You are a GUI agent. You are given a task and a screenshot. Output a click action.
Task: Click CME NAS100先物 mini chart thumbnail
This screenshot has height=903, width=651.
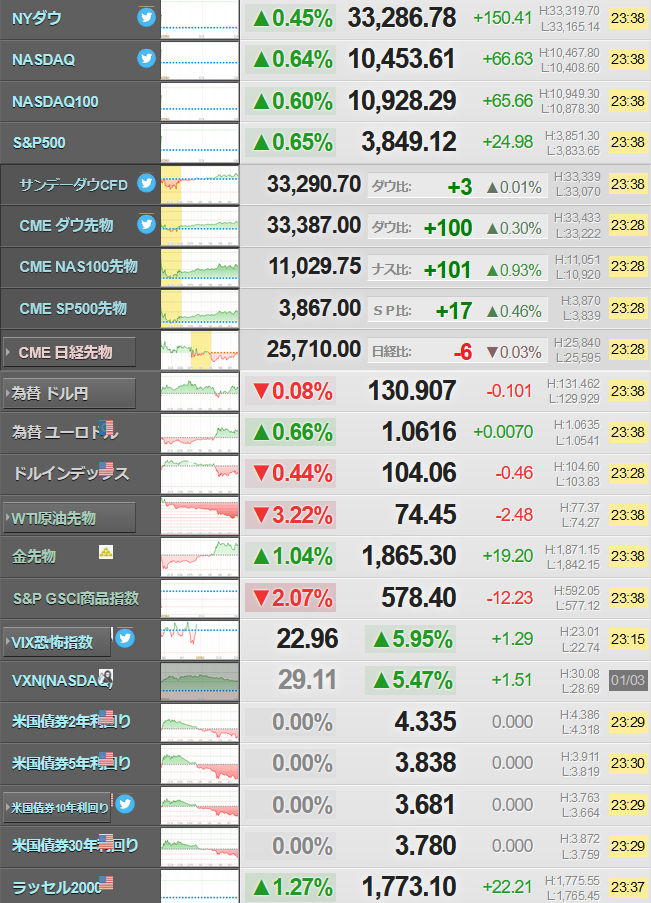pyautogui.click(x=199, y=267)
